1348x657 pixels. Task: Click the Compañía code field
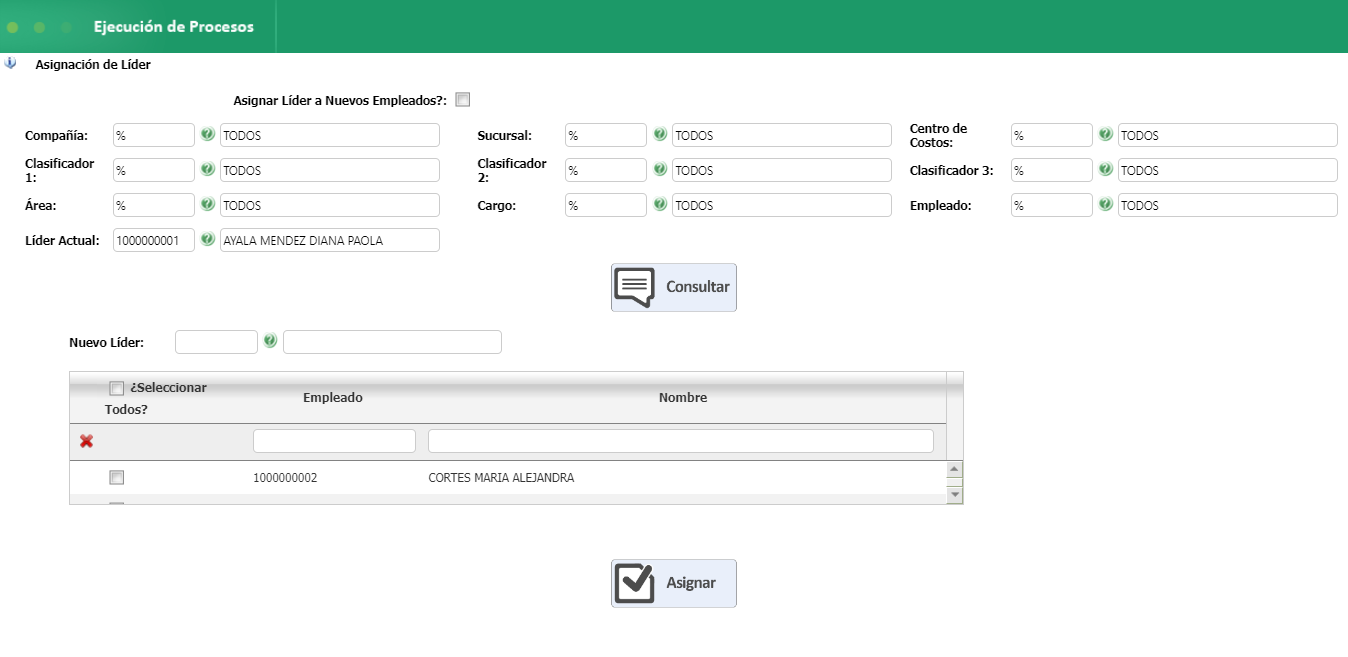(154, 135)
